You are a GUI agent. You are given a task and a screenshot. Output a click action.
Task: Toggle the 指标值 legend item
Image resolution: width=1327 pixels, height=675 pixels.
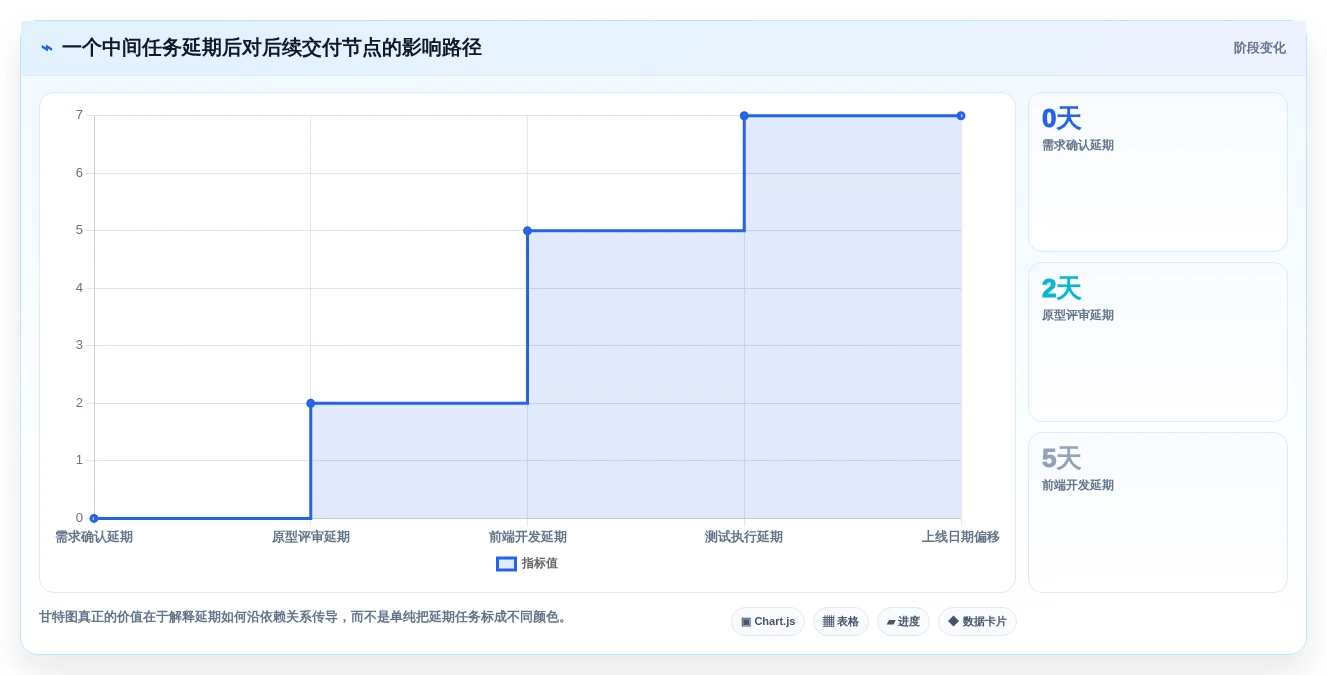pyautogui.click(x=527, y=564)
